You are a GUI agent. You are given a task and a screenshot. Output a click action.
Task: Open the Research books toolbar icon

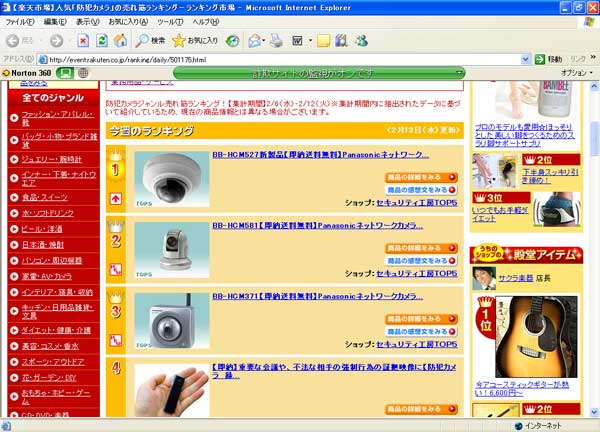(341, 40)
